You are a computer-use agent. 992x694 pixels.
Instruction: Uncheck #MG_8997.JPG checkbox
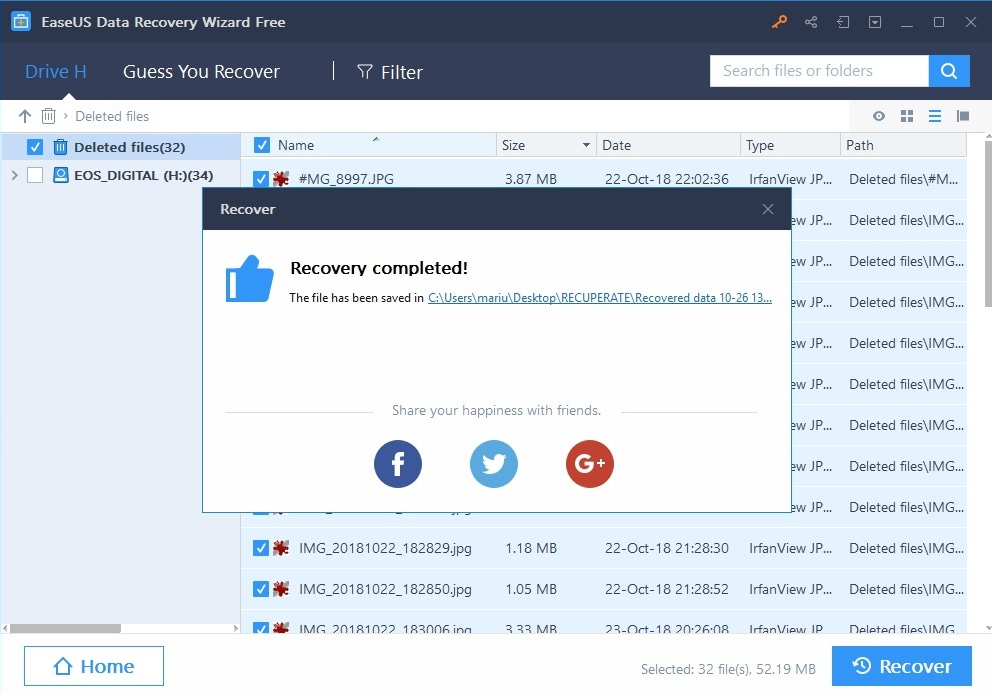tap(261, 179)
